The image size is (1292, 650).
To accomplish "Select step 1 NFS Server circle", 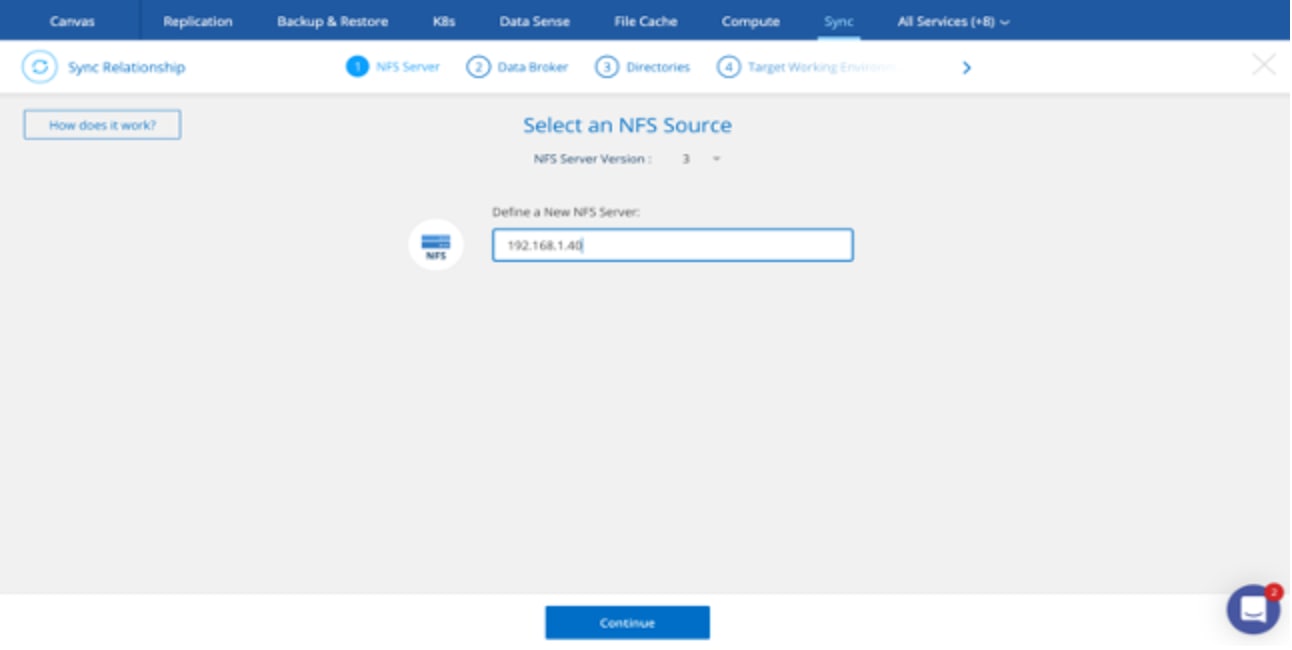I will (357, 67).
